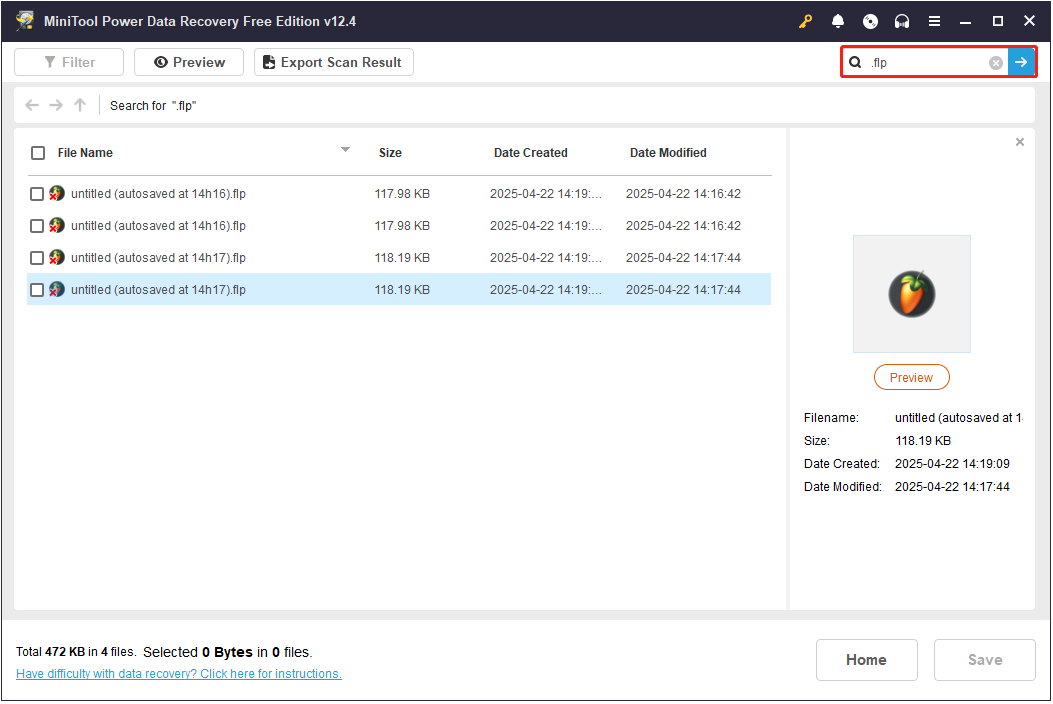The height and width of the screenshot is (704, 1053).
Task: Go back with the left arrow
Action: tap(32, 105)
